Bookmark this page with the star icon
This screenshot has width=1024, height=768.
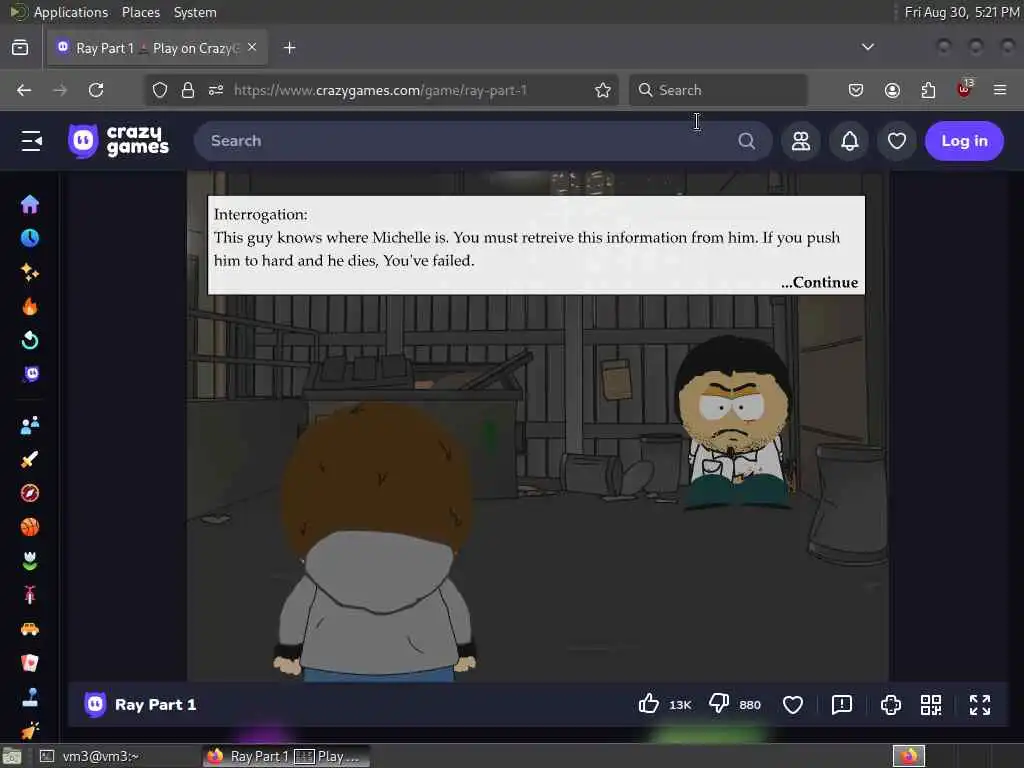click(x=603, y=90)
